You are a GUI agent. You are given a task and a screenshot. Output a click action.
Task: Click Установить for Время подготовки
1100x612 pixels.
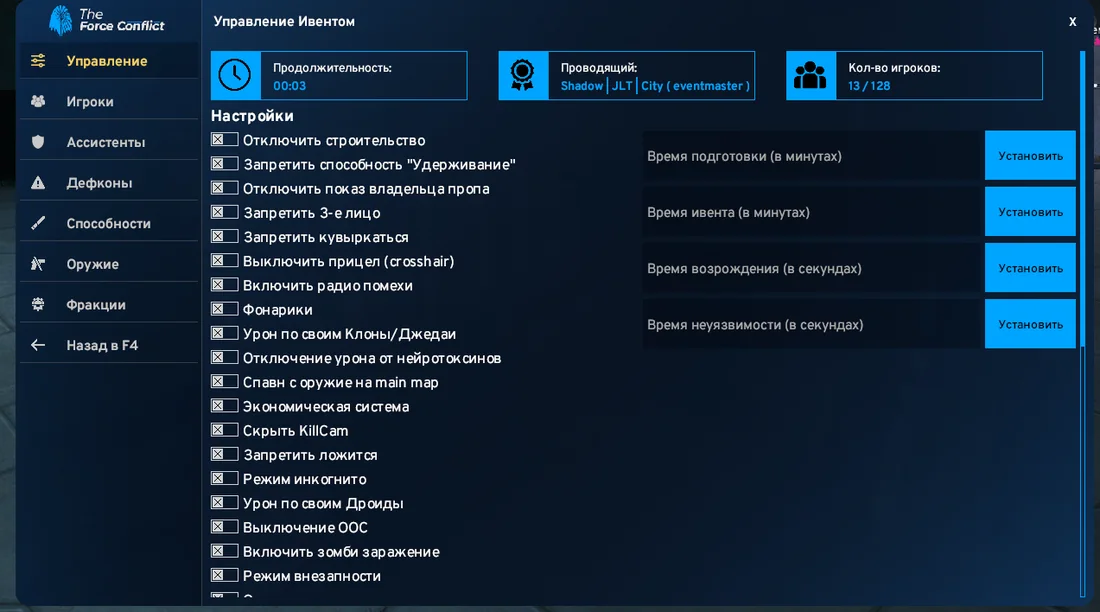[1030, 155]
